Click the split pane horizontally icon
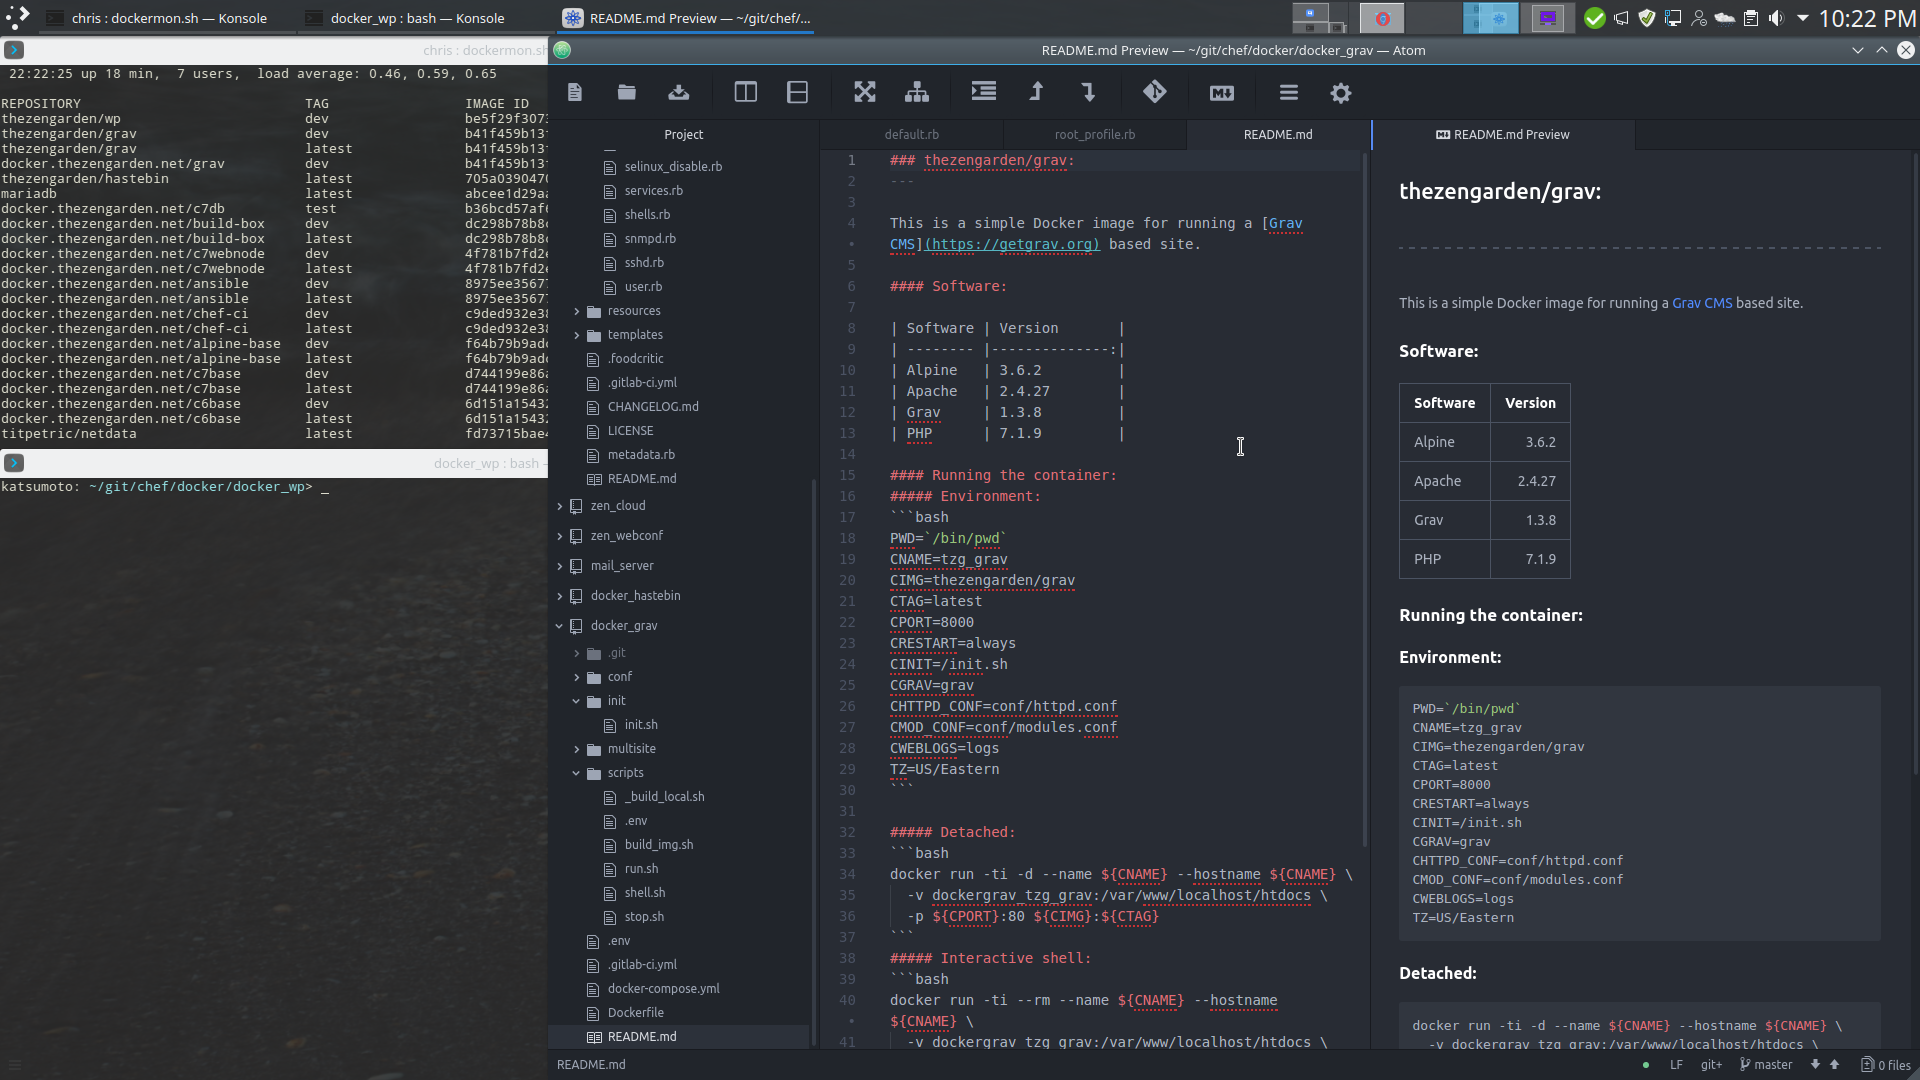 798,93
